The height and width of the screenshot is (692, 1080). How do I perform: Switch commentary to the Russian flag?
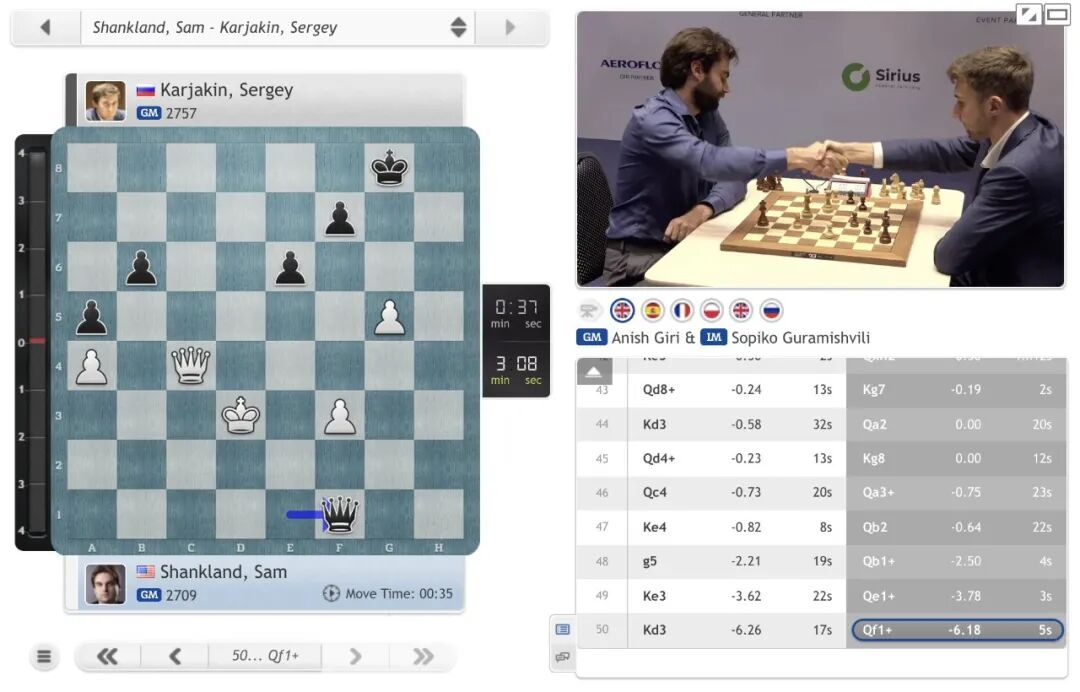click(x=771, y=311)
